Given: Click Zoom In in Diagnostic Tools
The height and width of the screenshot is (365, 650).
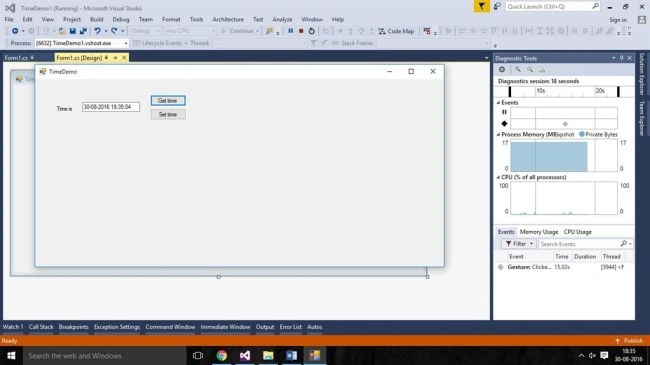Looking at the screenshot, I should (517, 70).
